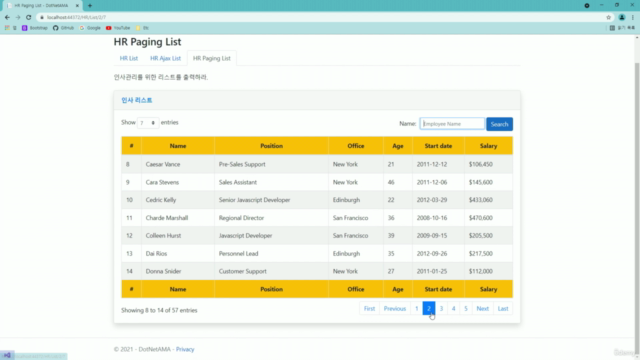This screenshot has width=640, height=360.
Task: Open a new browser tab
Action: pos(90,6)
